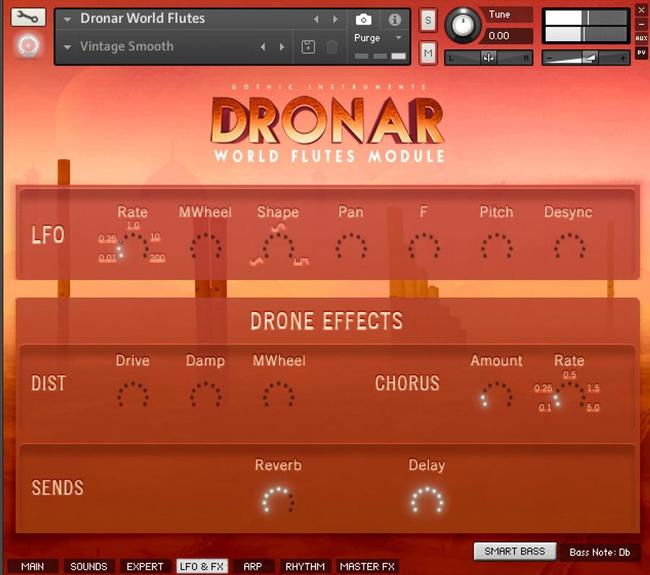
Task: Click the Kontakt gear logo icon
Action: (28, 45)
